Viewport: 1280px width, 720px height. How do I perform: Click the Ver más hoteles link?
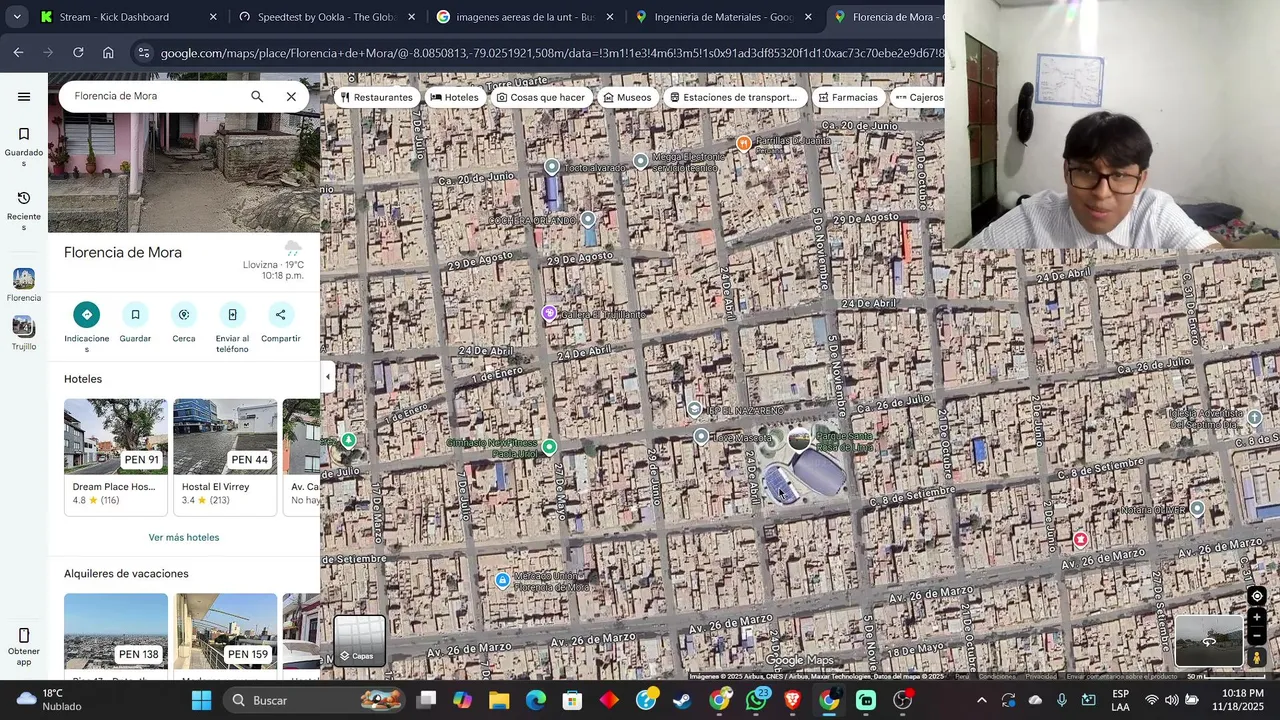pos(184,537)
